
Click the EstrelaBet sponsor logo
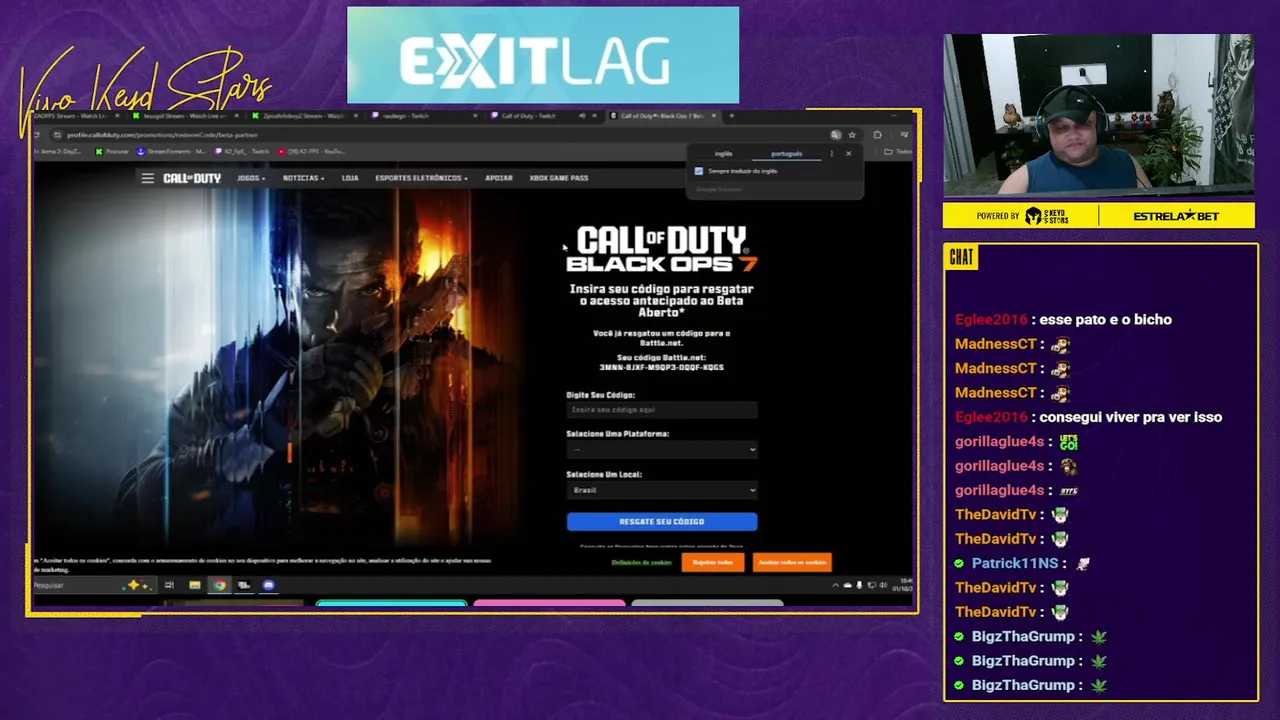[1176, 216]
